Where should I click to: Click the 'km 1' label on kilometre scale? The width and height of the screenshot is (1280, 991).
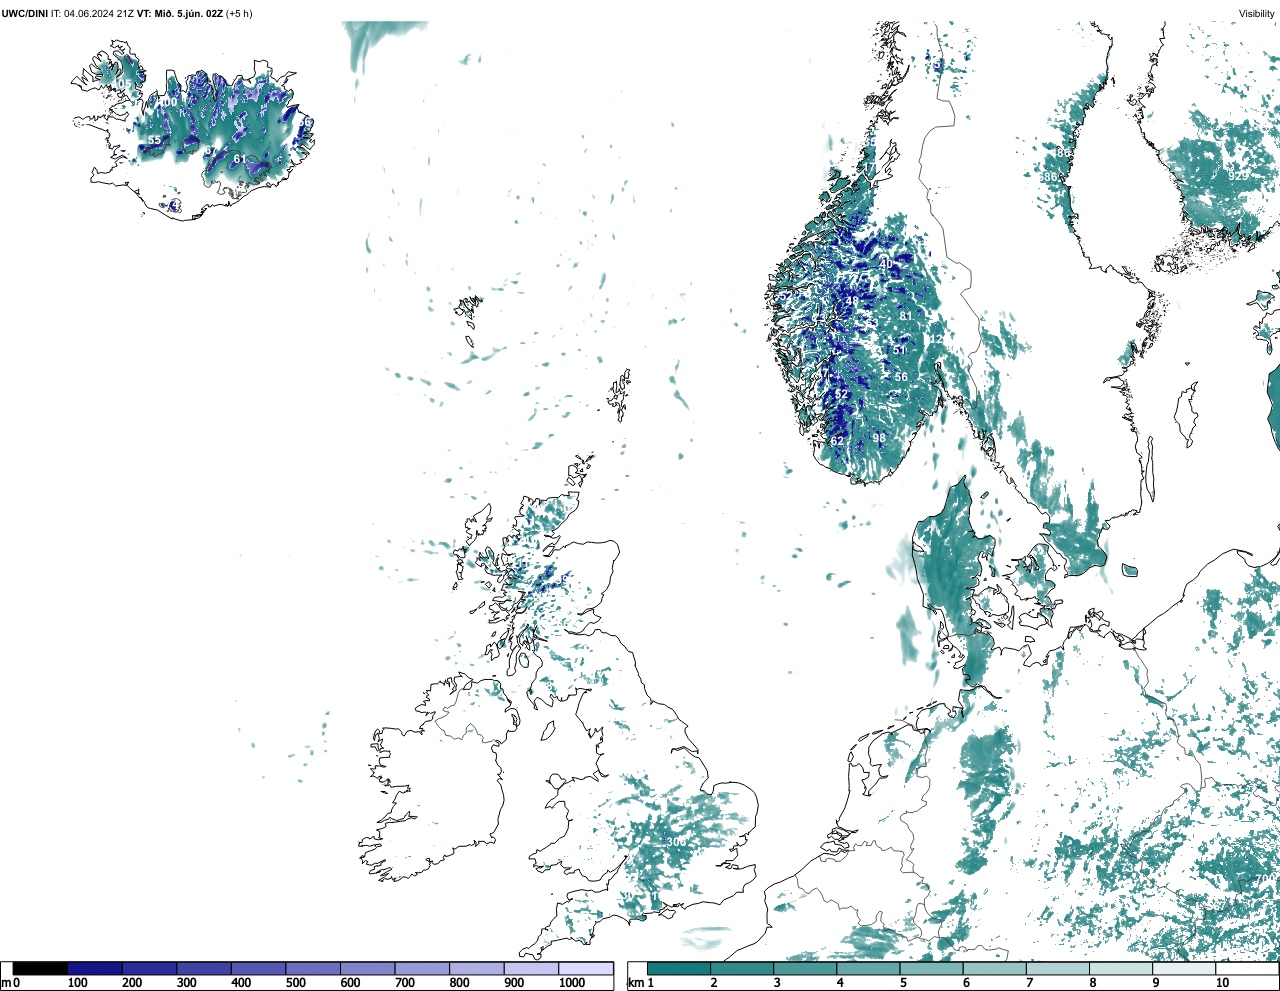pyautogui.click(x=640, y=983)
